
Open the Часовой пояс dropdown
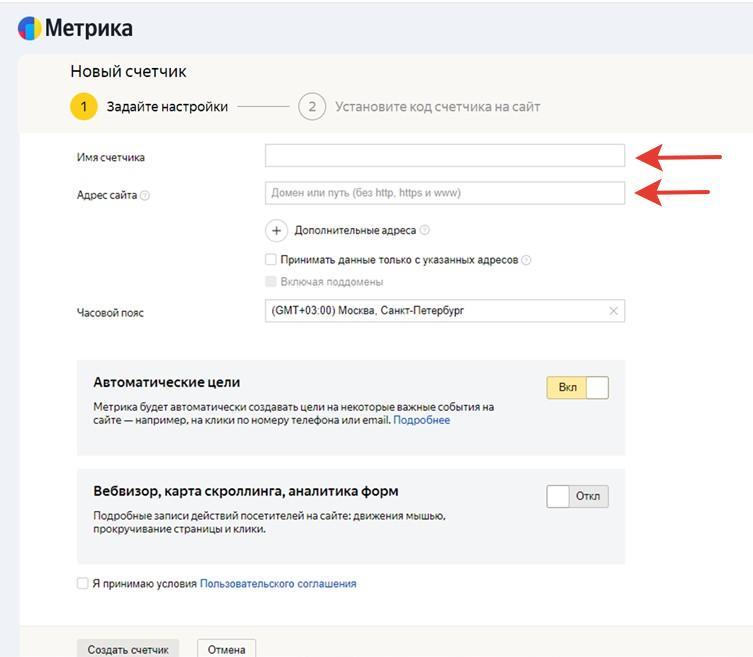click(x=435, y=311)
